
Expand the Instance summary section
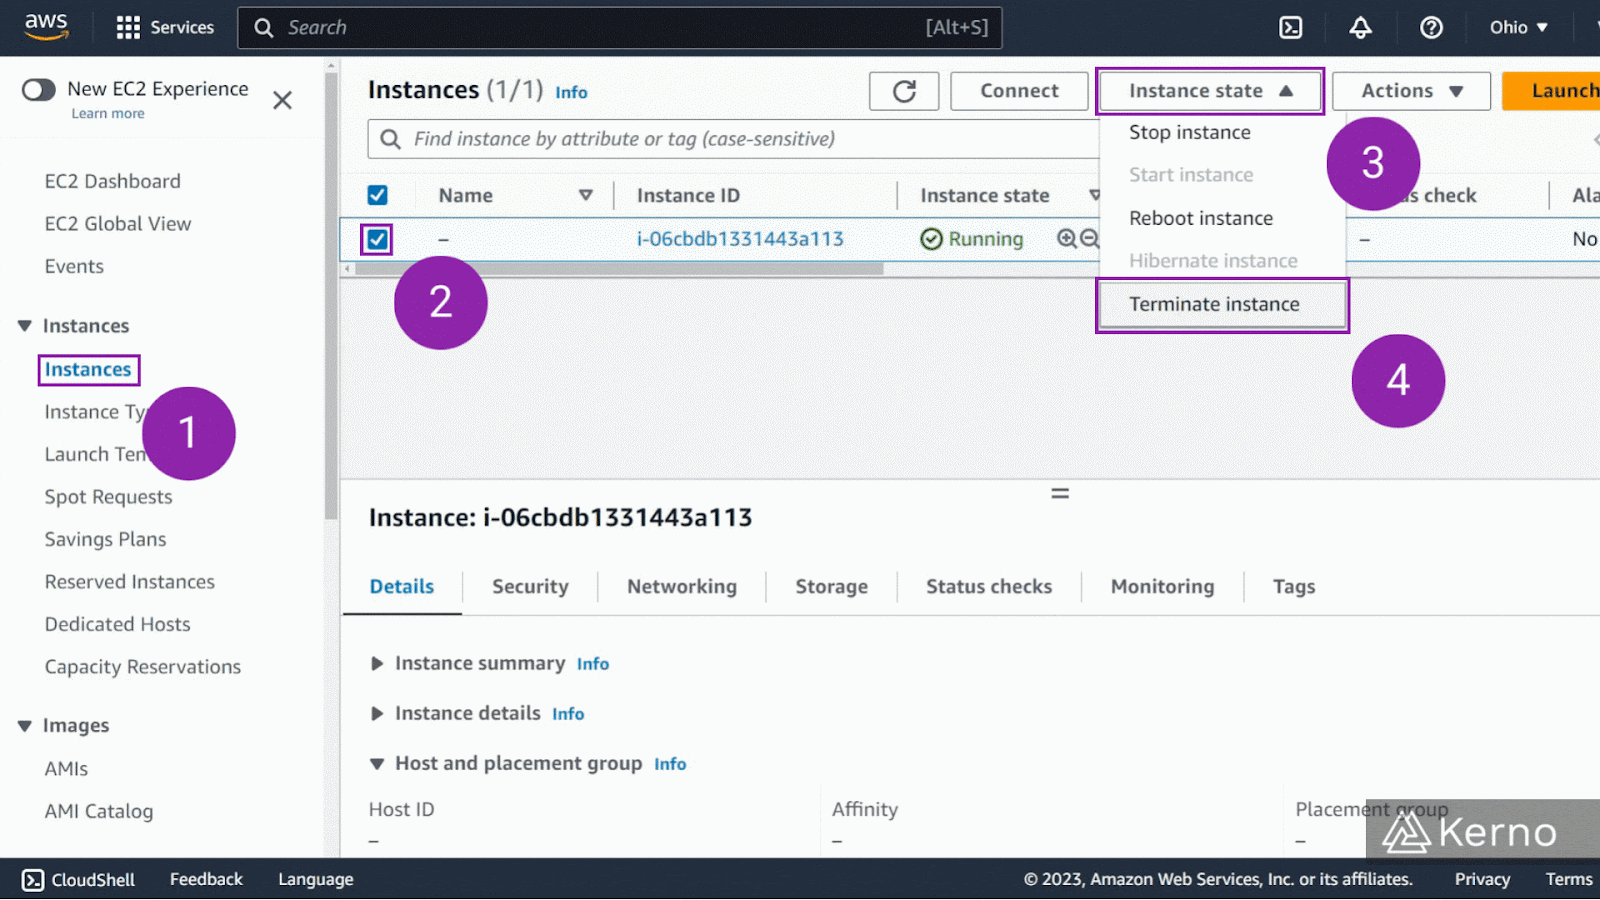click(377, 664)
